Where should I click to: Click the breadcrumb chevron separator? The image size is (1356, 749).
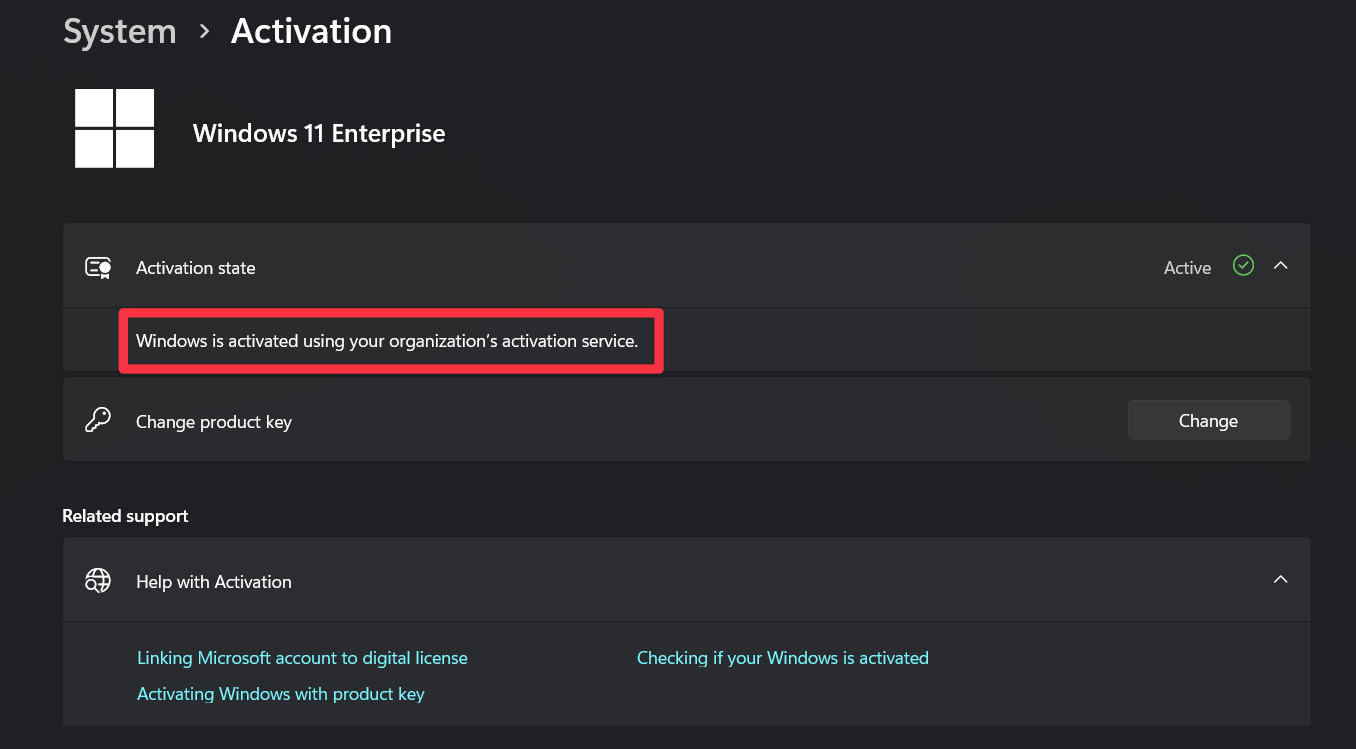(x=204, y=32)
